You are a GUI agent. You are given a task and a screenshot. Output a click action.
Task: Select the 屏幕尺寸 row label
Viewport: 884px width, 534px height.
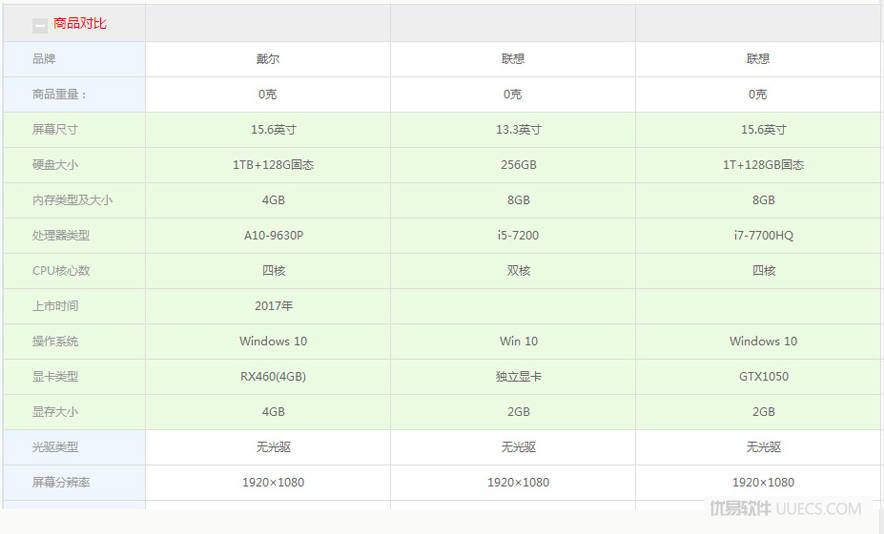click(x=55, y=130)
